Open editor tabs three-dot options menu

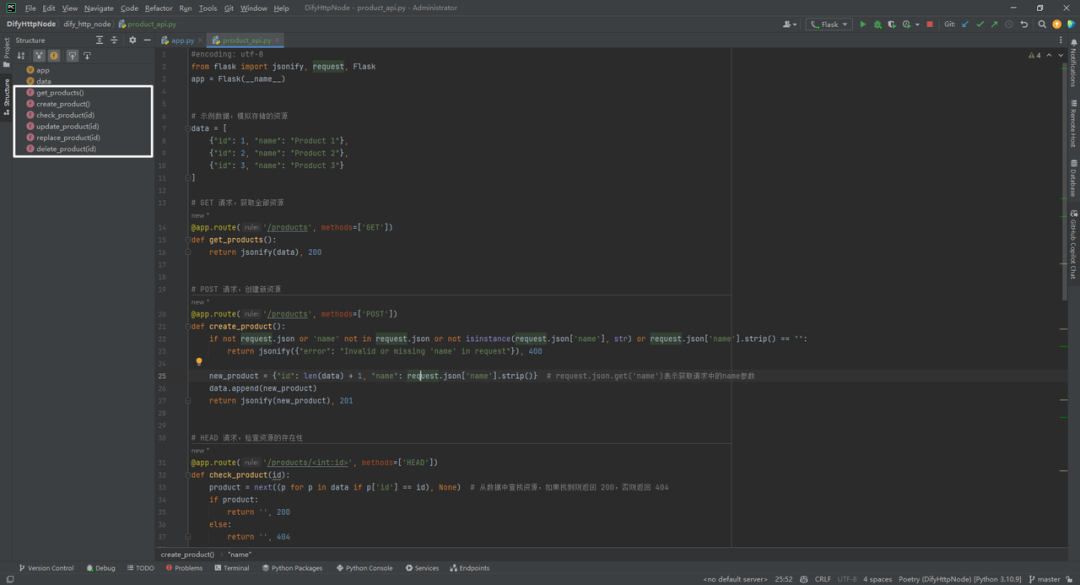1061,40
